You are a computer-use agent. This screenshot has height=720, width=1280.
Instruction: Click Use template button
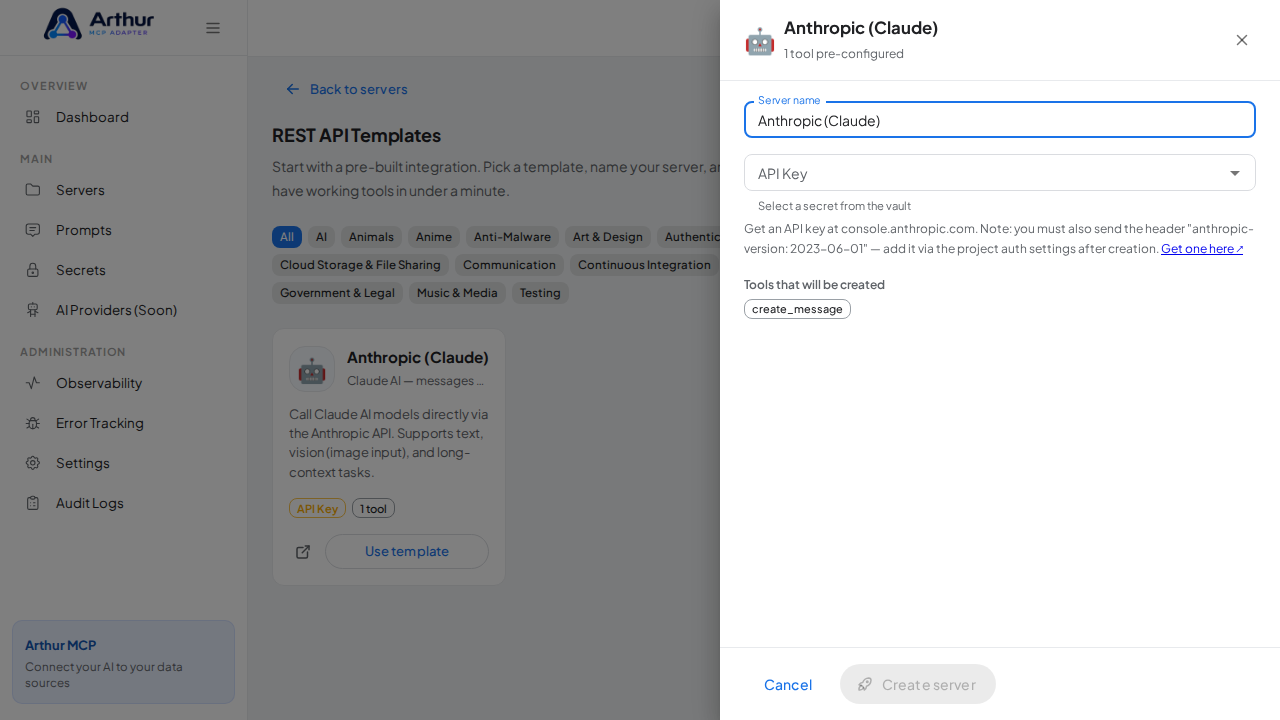407,552
